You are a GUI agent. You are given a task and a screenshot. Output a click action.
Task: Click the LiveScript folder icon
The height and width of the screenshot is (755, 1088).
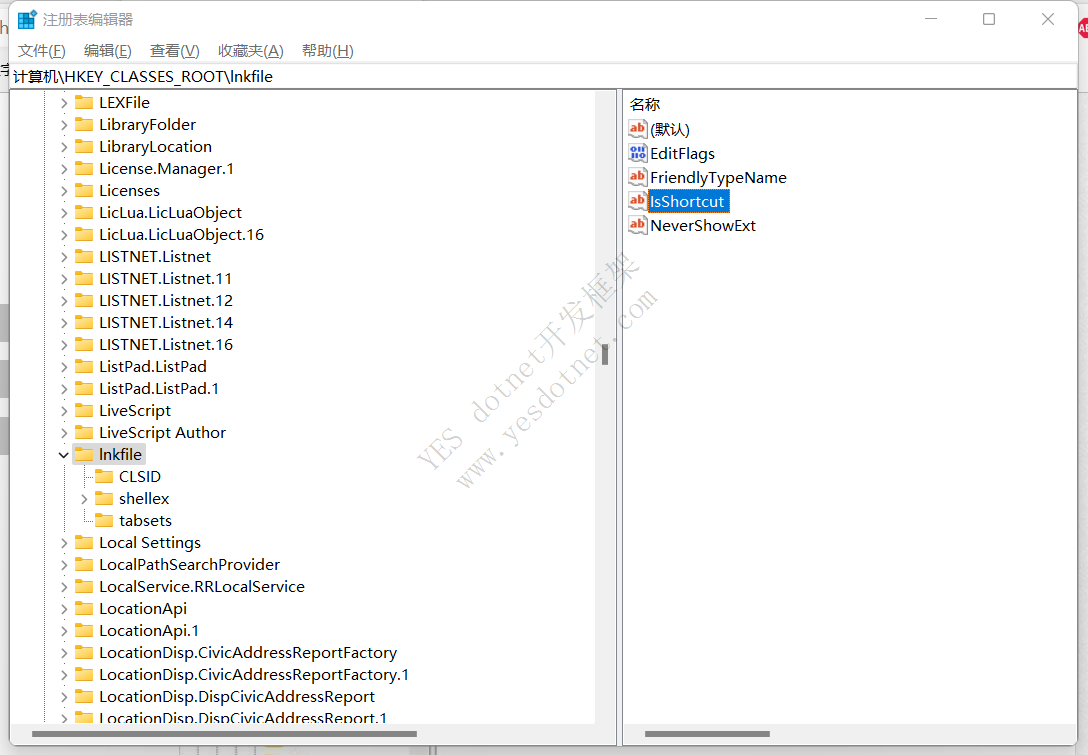tap(84, 410)
